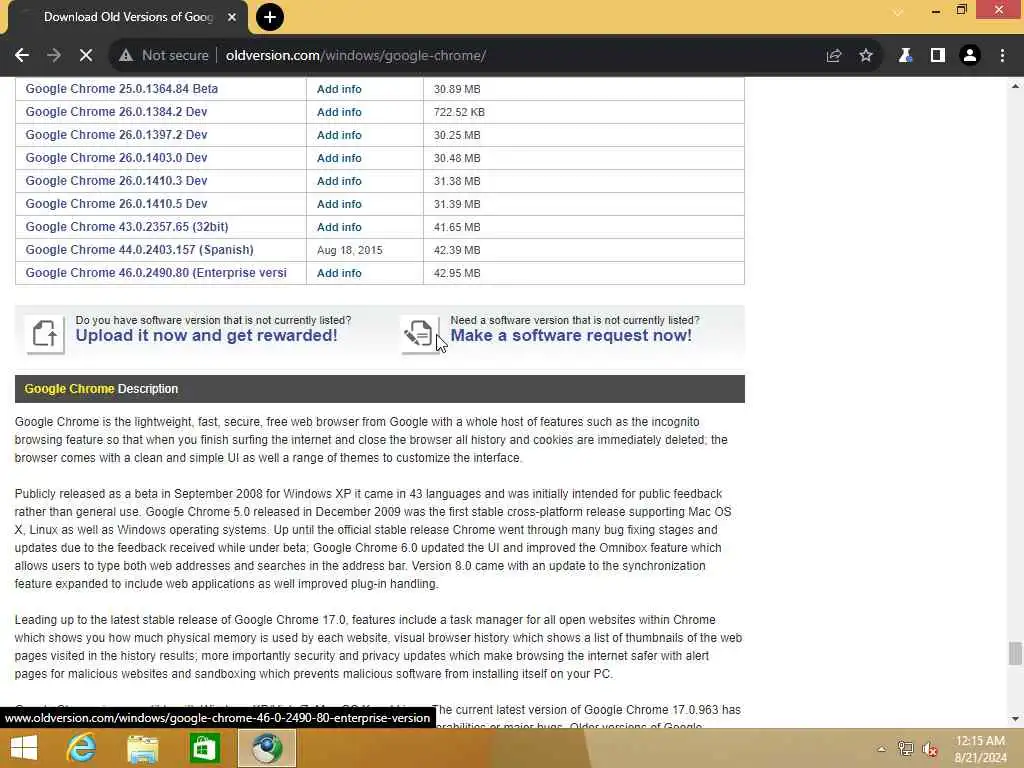Screen dimensions: 1024x768
Task: Open the Chrome profile avatar menu
Action: point(970,56)
